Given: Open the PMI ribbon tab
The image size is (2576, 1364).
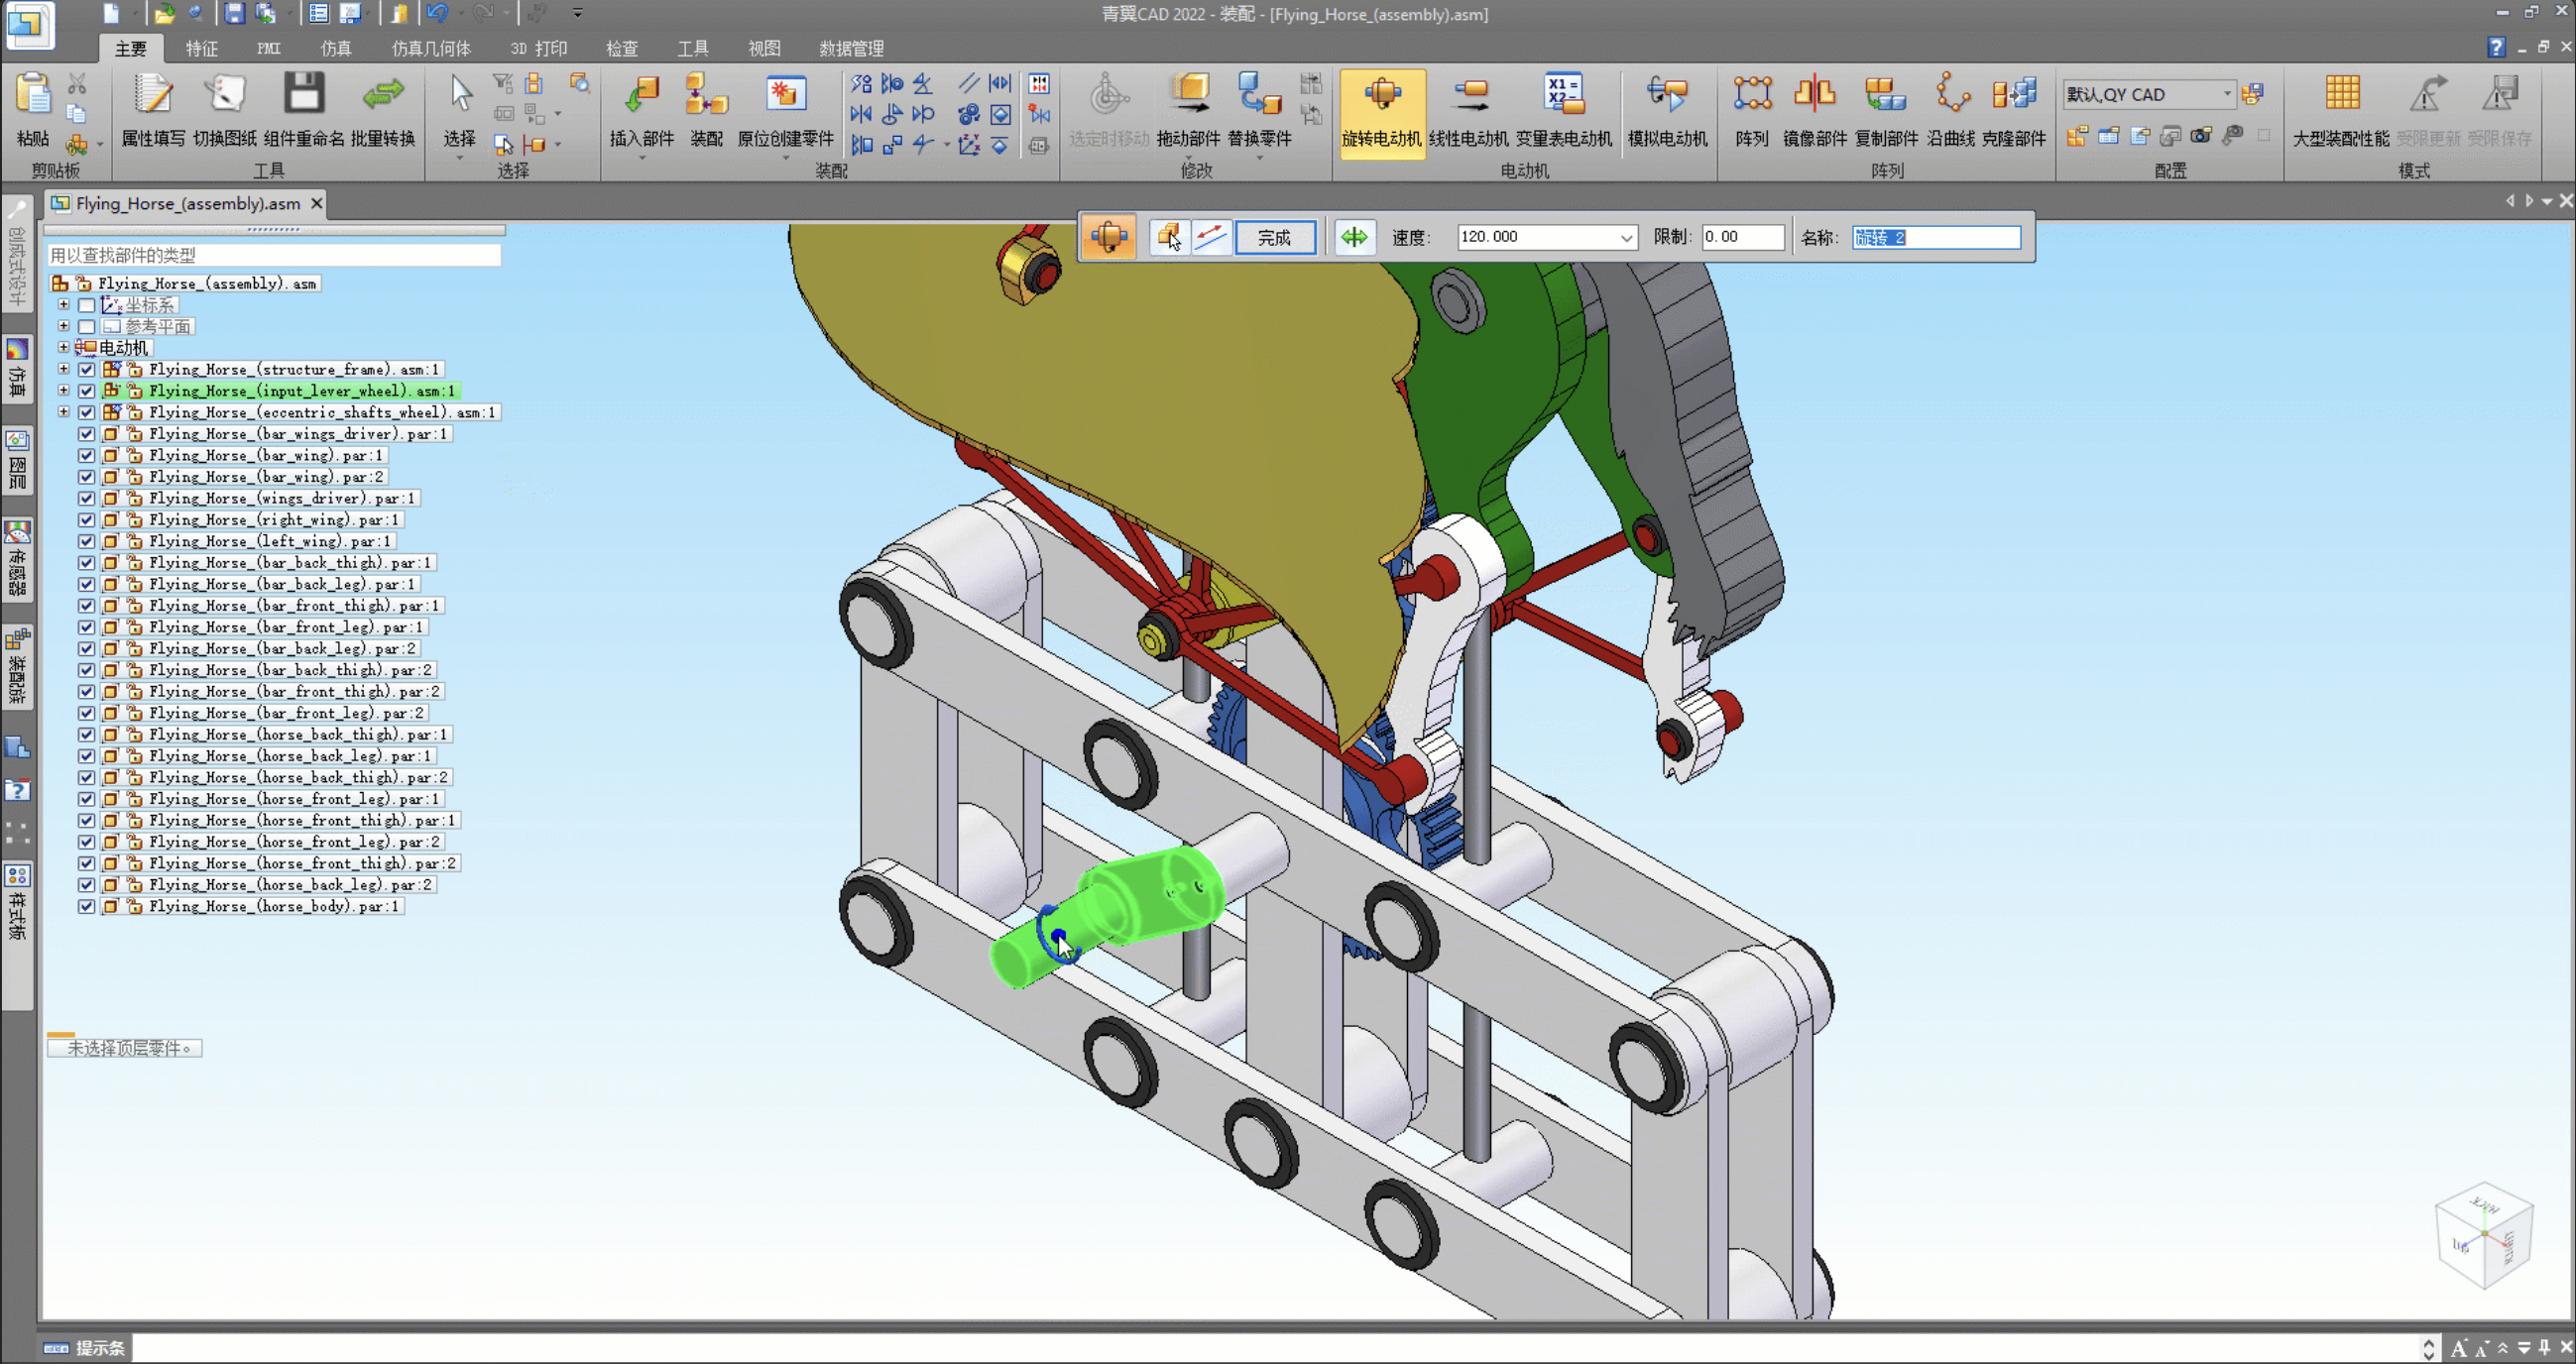Looking at the screenshot, I should [268, 48].
